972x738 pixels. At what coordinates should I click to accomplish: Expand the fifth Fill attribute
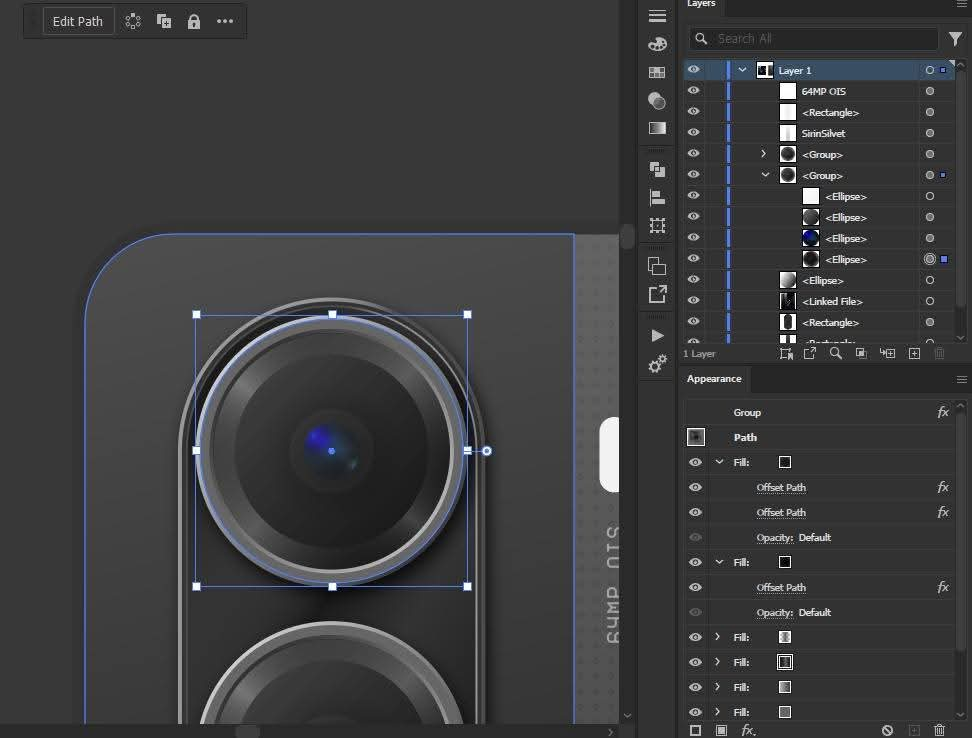tap(718, 687)
